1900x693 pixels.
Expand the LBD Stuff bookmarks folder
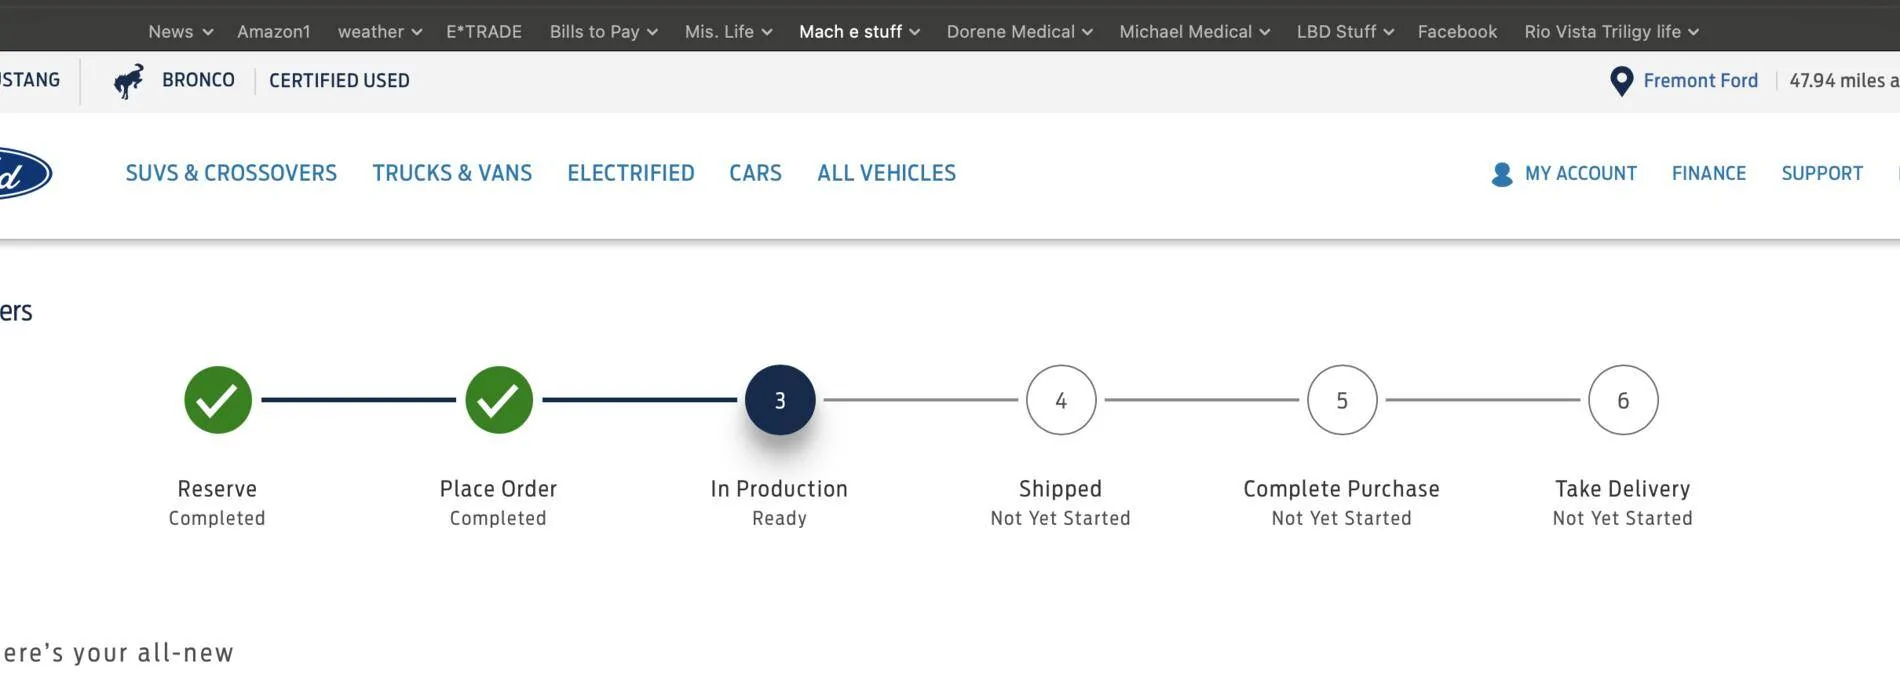[x=1346, y=32]
